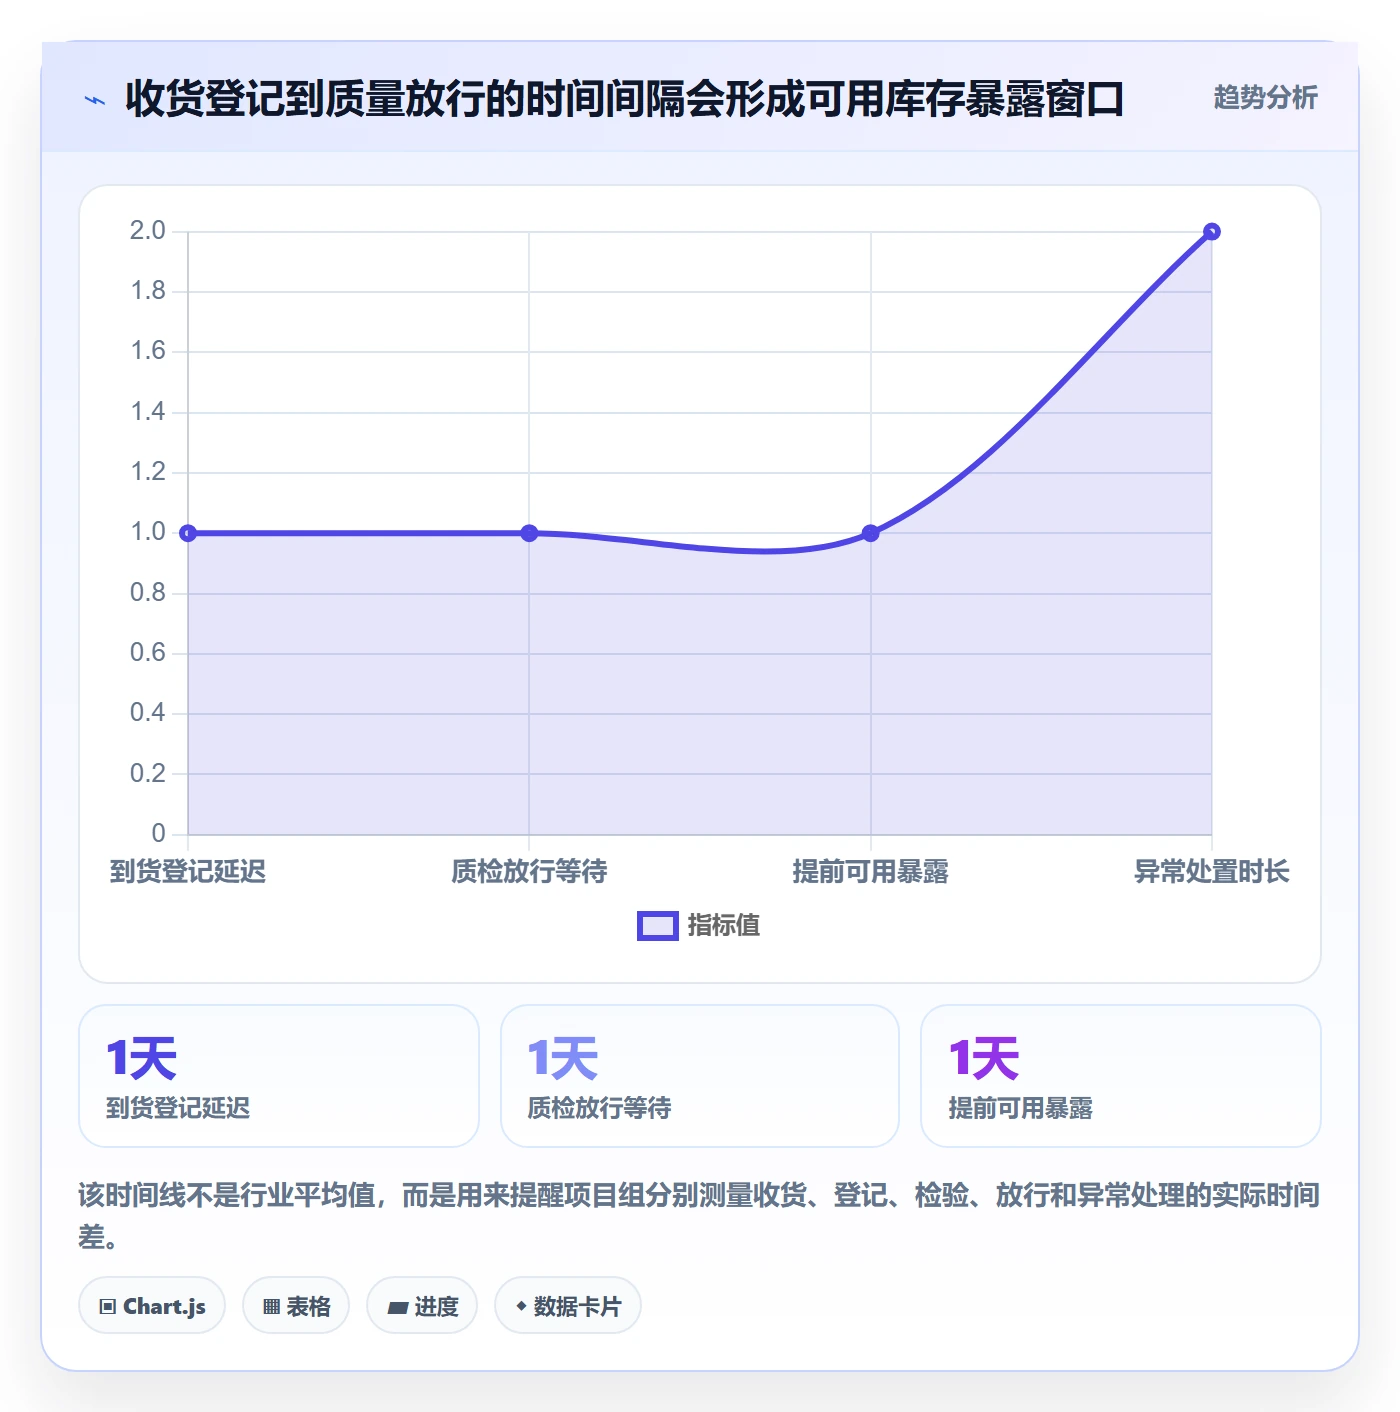Click the 趋势分析 label in header
Screen dimensions: 1400x1412
[1265, 97]
